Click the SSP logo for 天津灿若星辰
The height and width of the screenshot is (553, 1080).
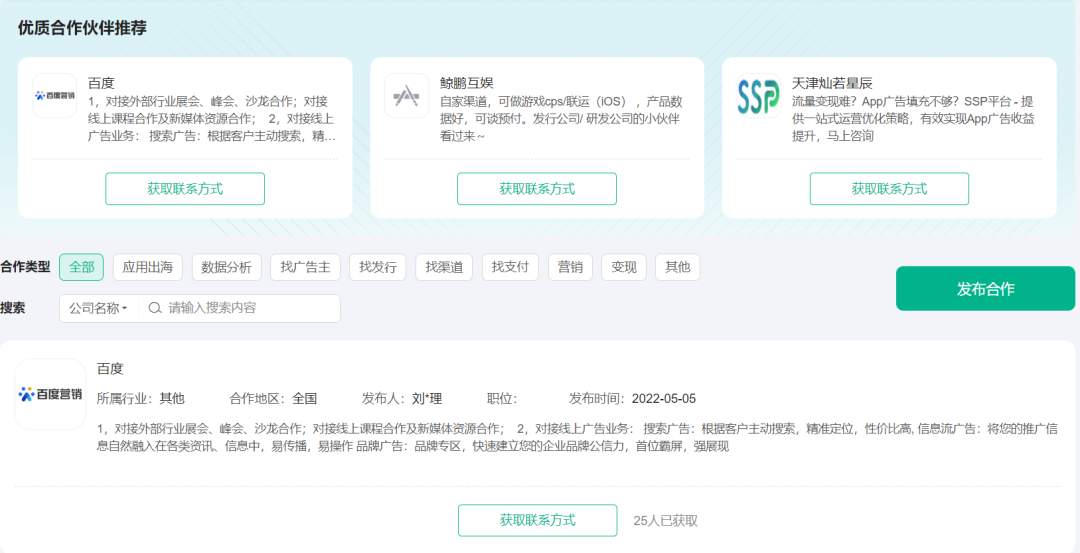click(758, 96)
